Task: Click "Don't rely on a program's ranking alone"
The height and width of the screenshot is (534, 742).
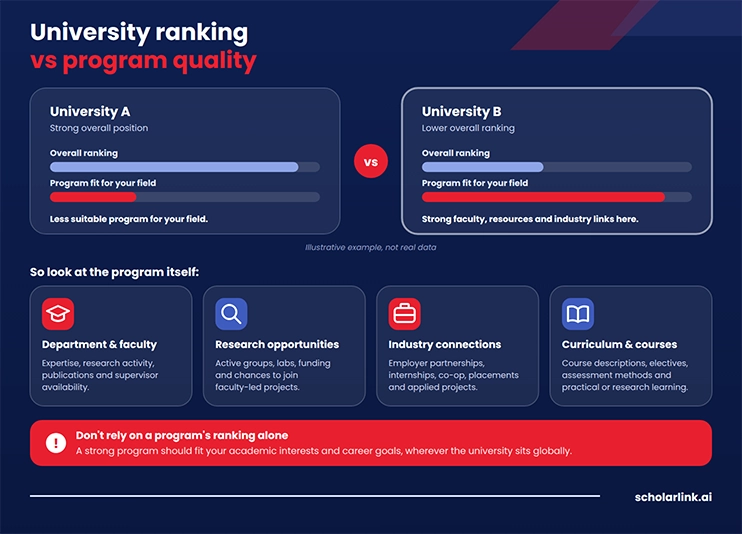Action: 182,435
